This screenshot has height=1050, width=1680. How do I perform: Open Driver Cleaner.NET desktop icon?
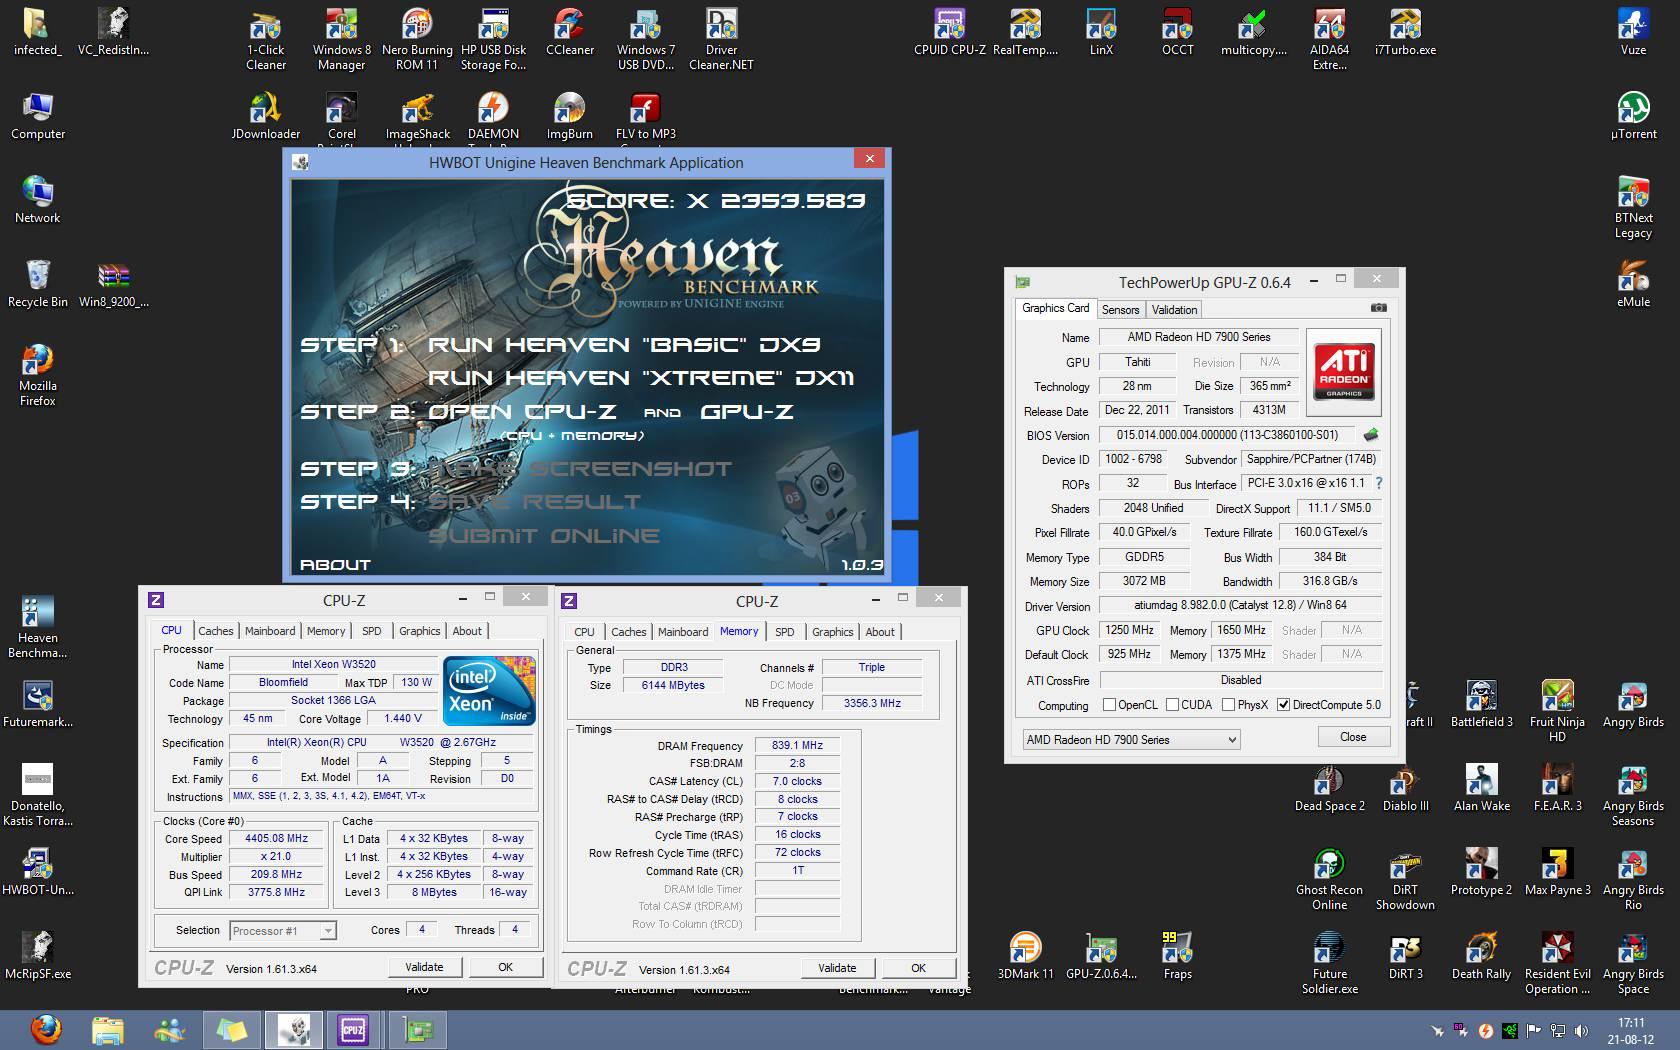(721, 40)
